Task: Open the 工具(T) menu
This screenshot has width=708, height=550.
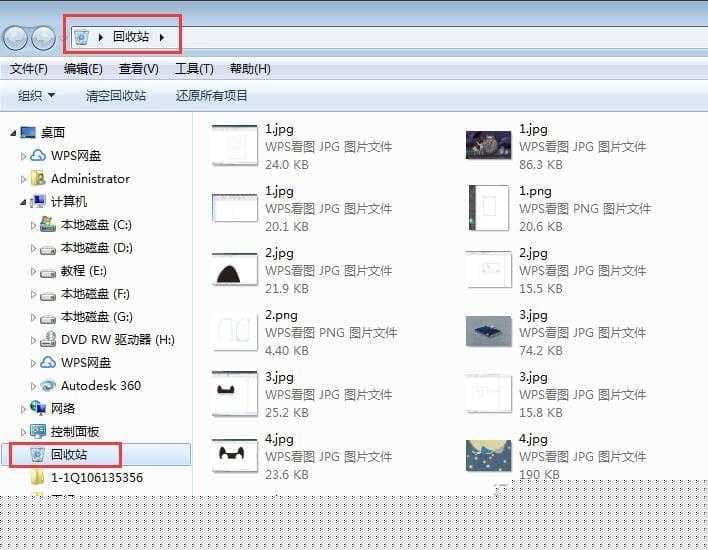Action: coord(194,69)
